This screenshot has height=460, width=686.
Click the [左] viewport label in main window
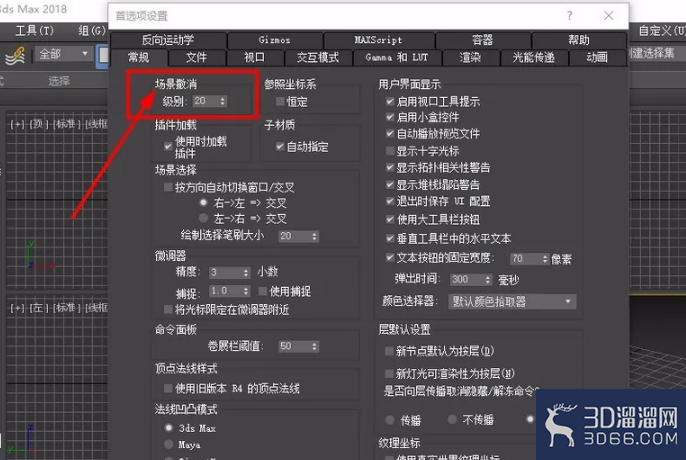tap(39, 308)
